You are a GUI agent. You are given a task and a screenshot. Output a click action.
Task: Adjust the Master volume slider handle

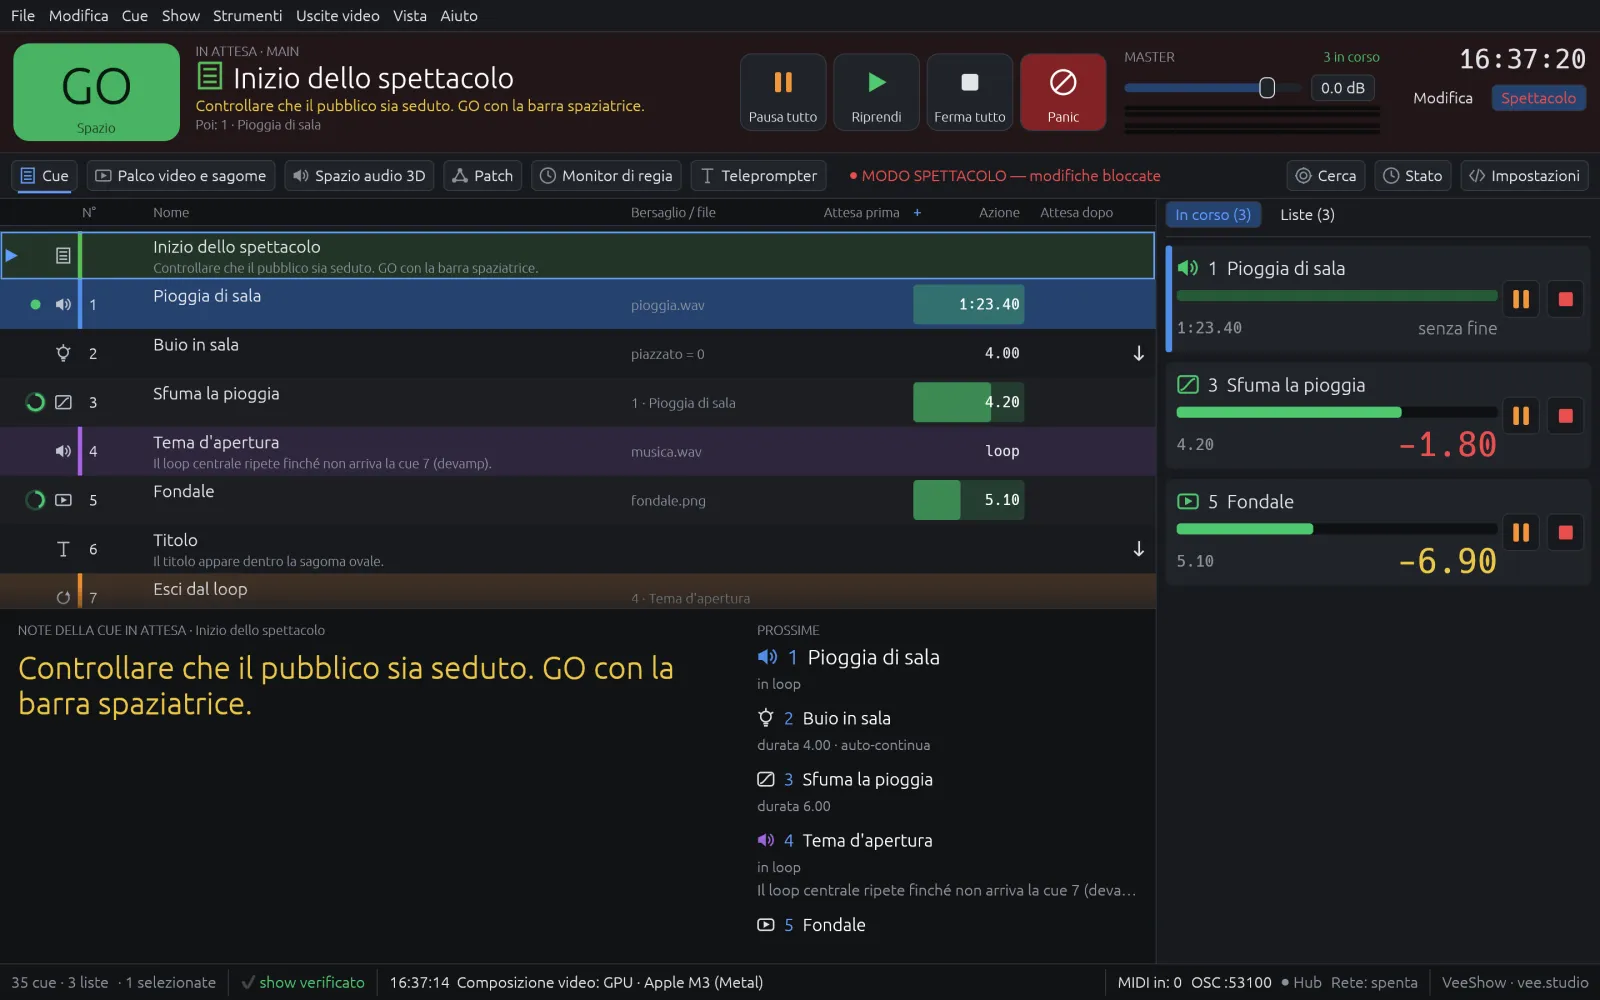coord(1267,88)
